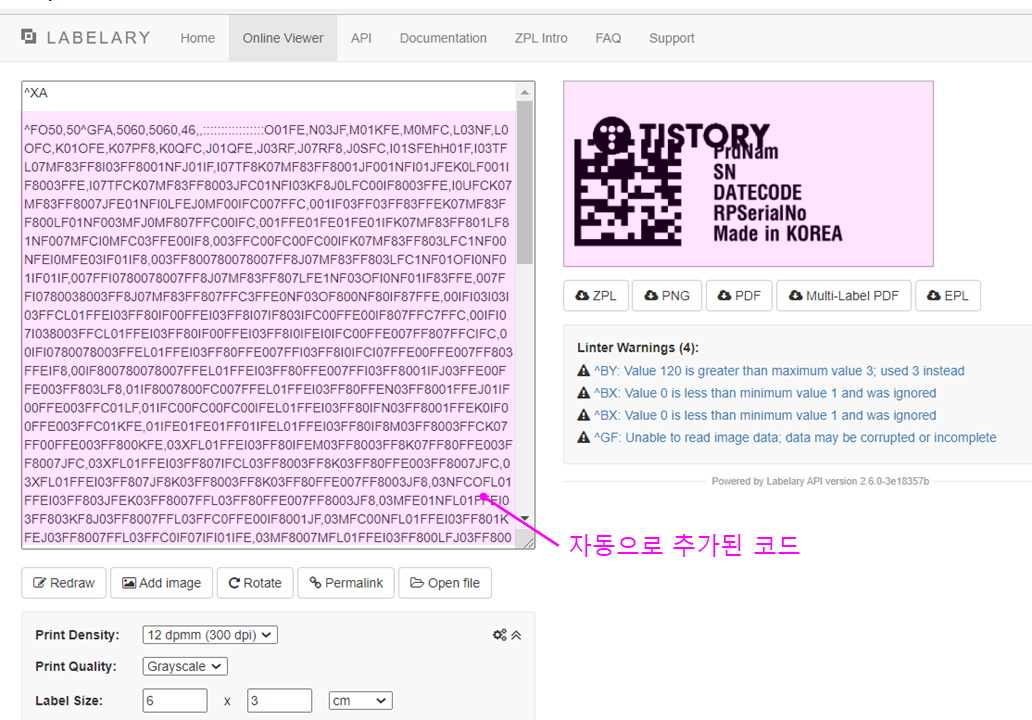
Task: Click the Permalink button
Action: (346, 583)
